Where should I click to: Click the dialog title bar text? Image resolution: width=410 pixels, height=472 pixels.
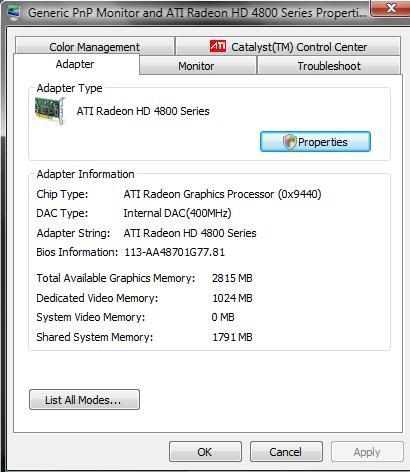click(197, 13)
